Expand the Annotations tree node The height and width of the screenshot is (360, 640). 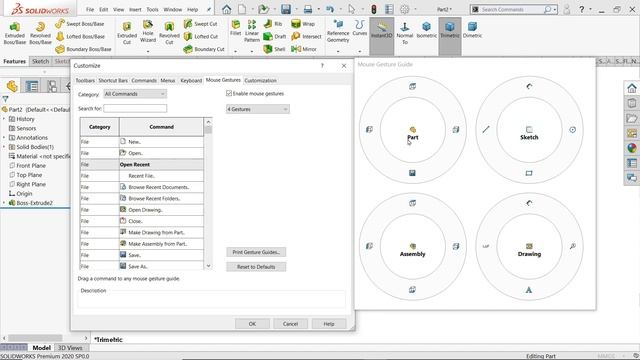point(4,138)
